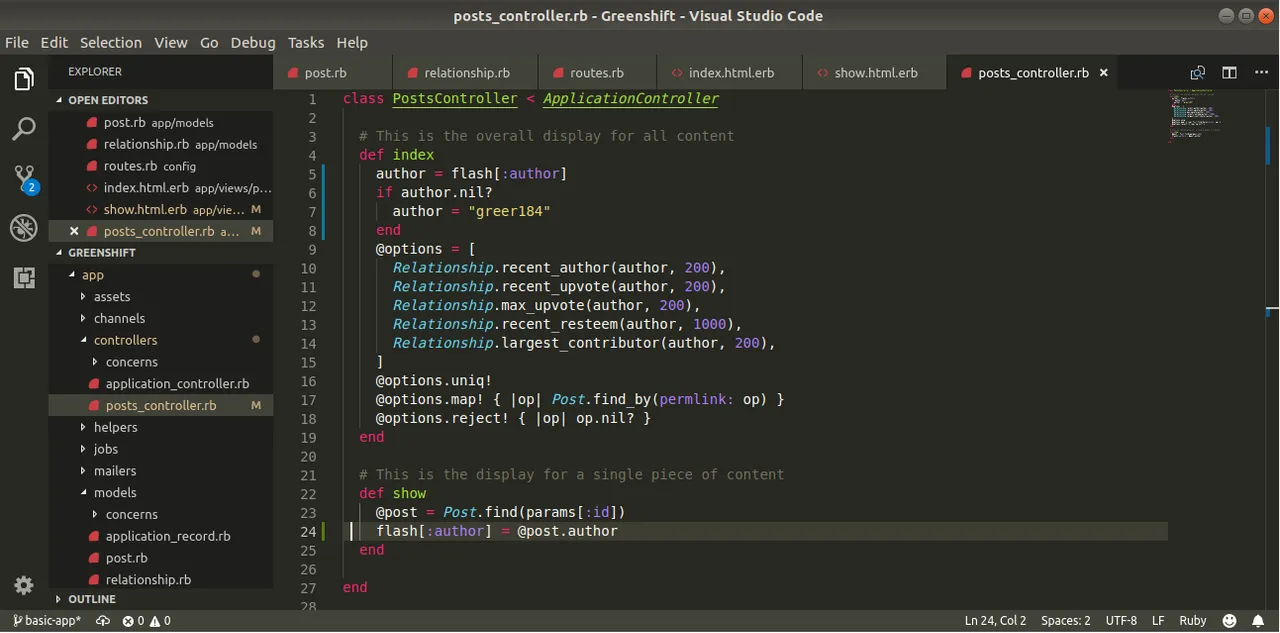
Task: Expand the mailers folder
Action: [161, 471]
